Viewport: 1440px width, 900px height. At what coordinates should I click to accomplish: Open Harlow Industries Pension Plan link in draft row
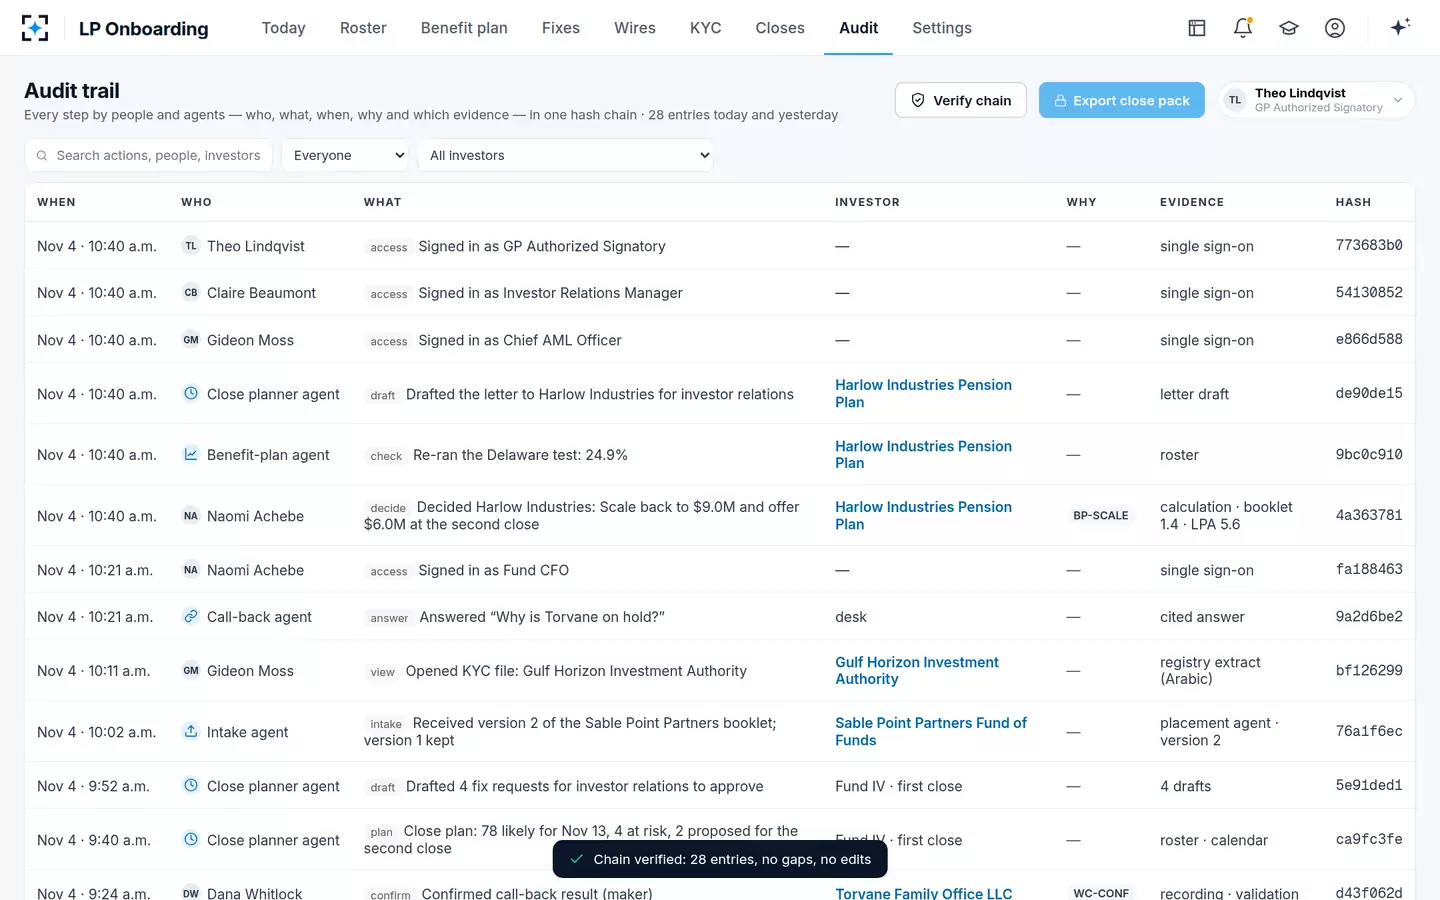click(923, 393)
